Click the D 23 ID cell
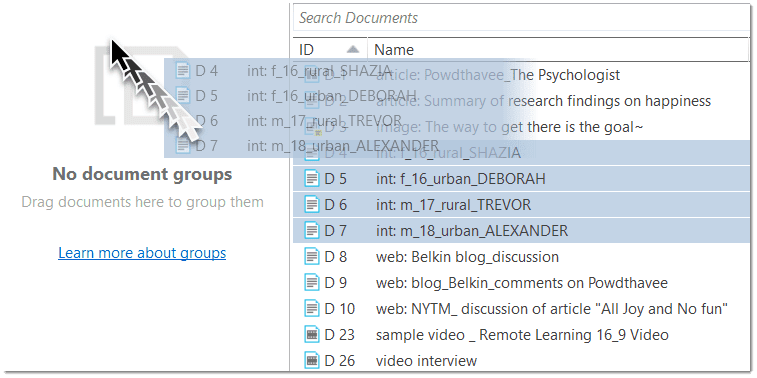757x378 pixels. 339,335
